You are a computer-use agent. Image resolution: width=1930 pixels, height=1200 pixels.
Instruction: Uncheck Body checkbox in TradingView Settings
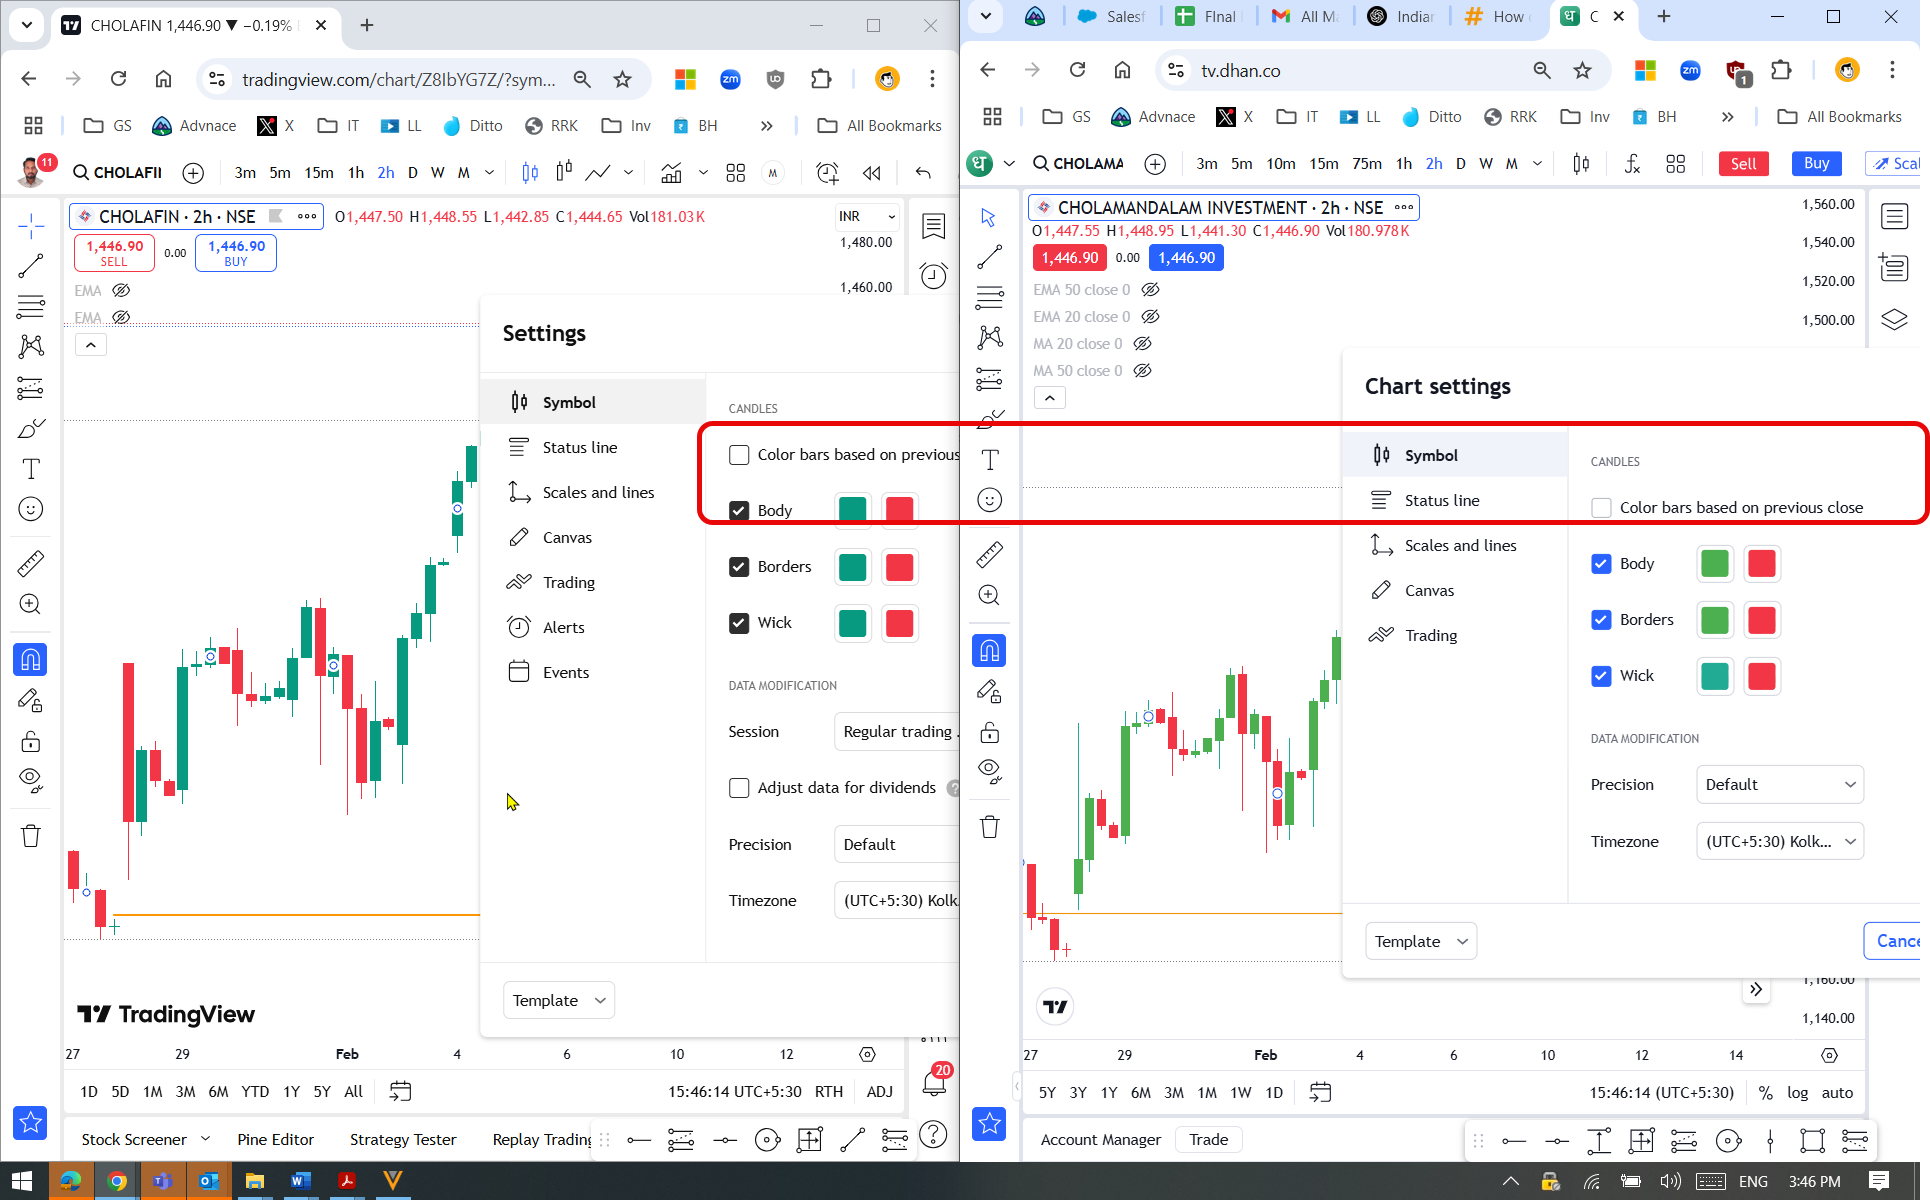739,510
